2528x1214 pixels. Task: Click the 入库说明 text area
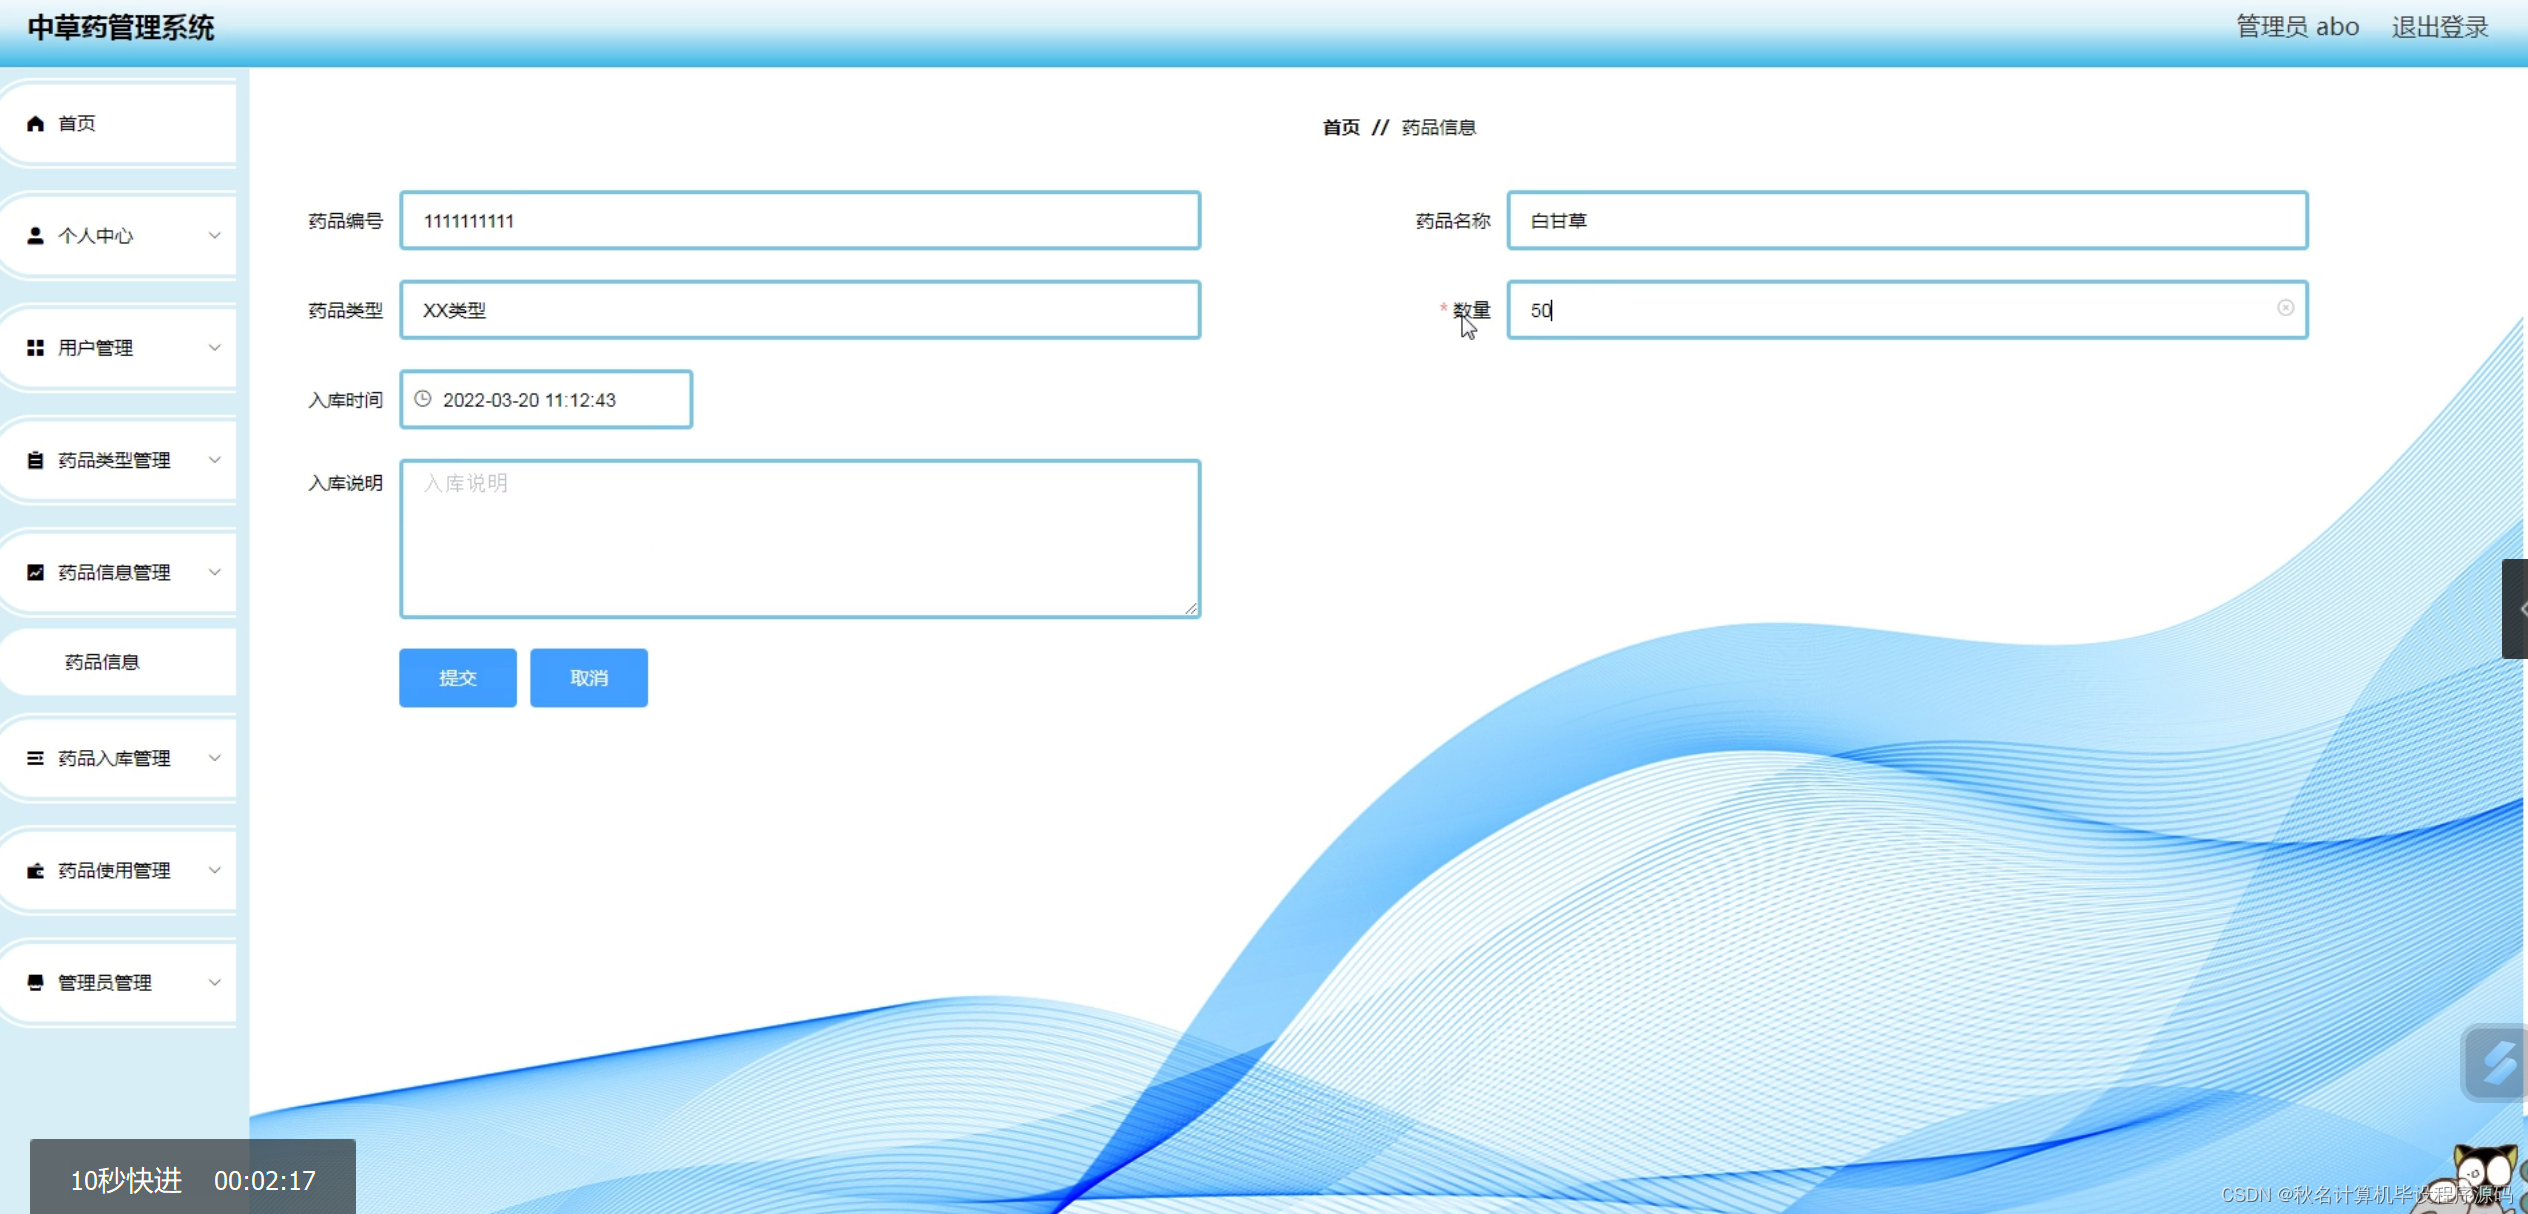click(x=800, y=538)
